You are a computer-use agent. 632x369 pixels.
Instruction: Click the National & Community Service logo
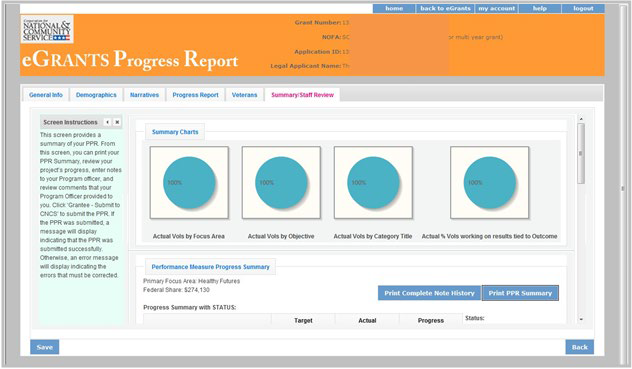pyautogui.click(x=47, y=29)
